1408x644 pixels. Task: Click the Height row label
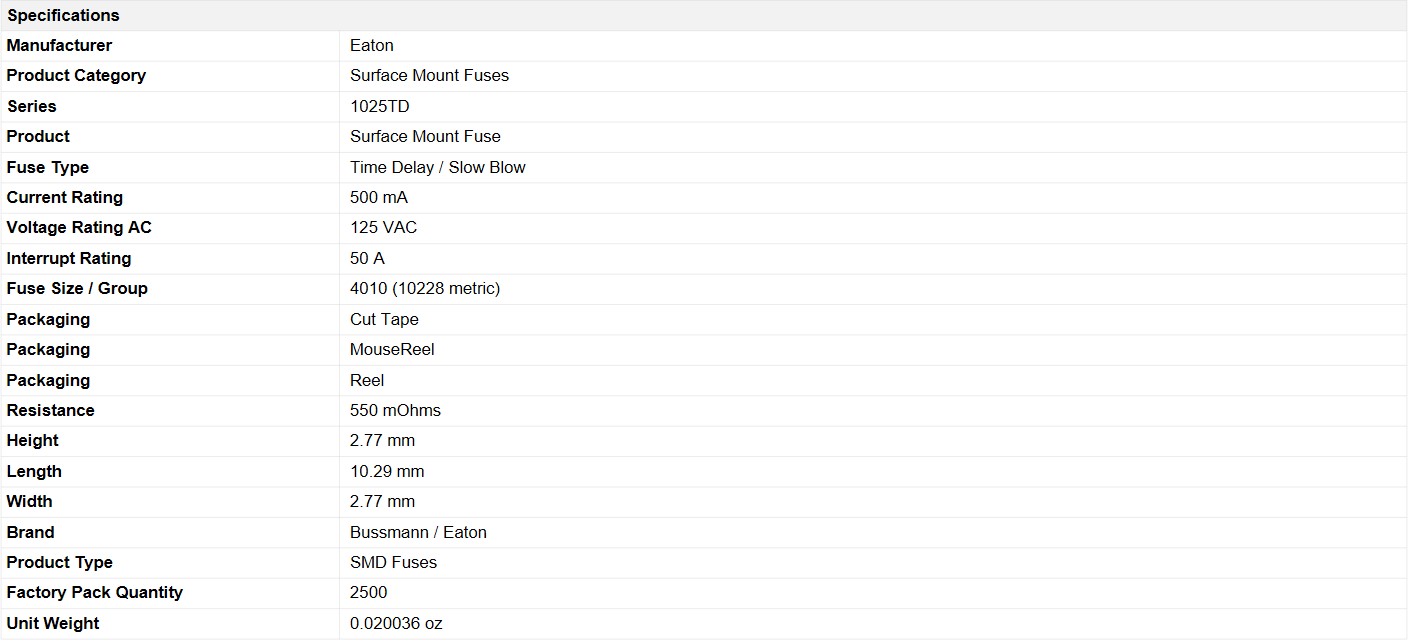tap(33, 440)
